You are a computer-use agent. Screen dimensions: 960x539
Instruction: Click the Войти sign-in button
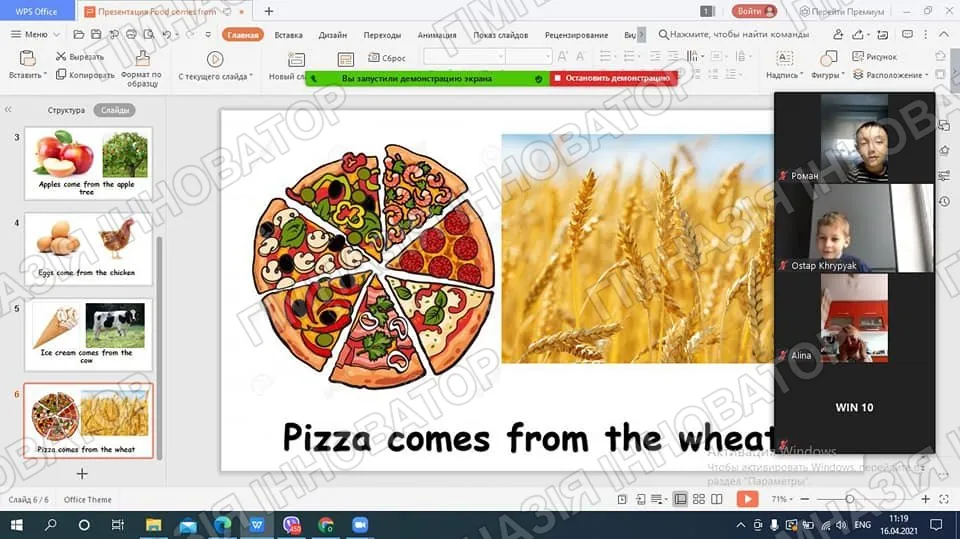[754, 11]
